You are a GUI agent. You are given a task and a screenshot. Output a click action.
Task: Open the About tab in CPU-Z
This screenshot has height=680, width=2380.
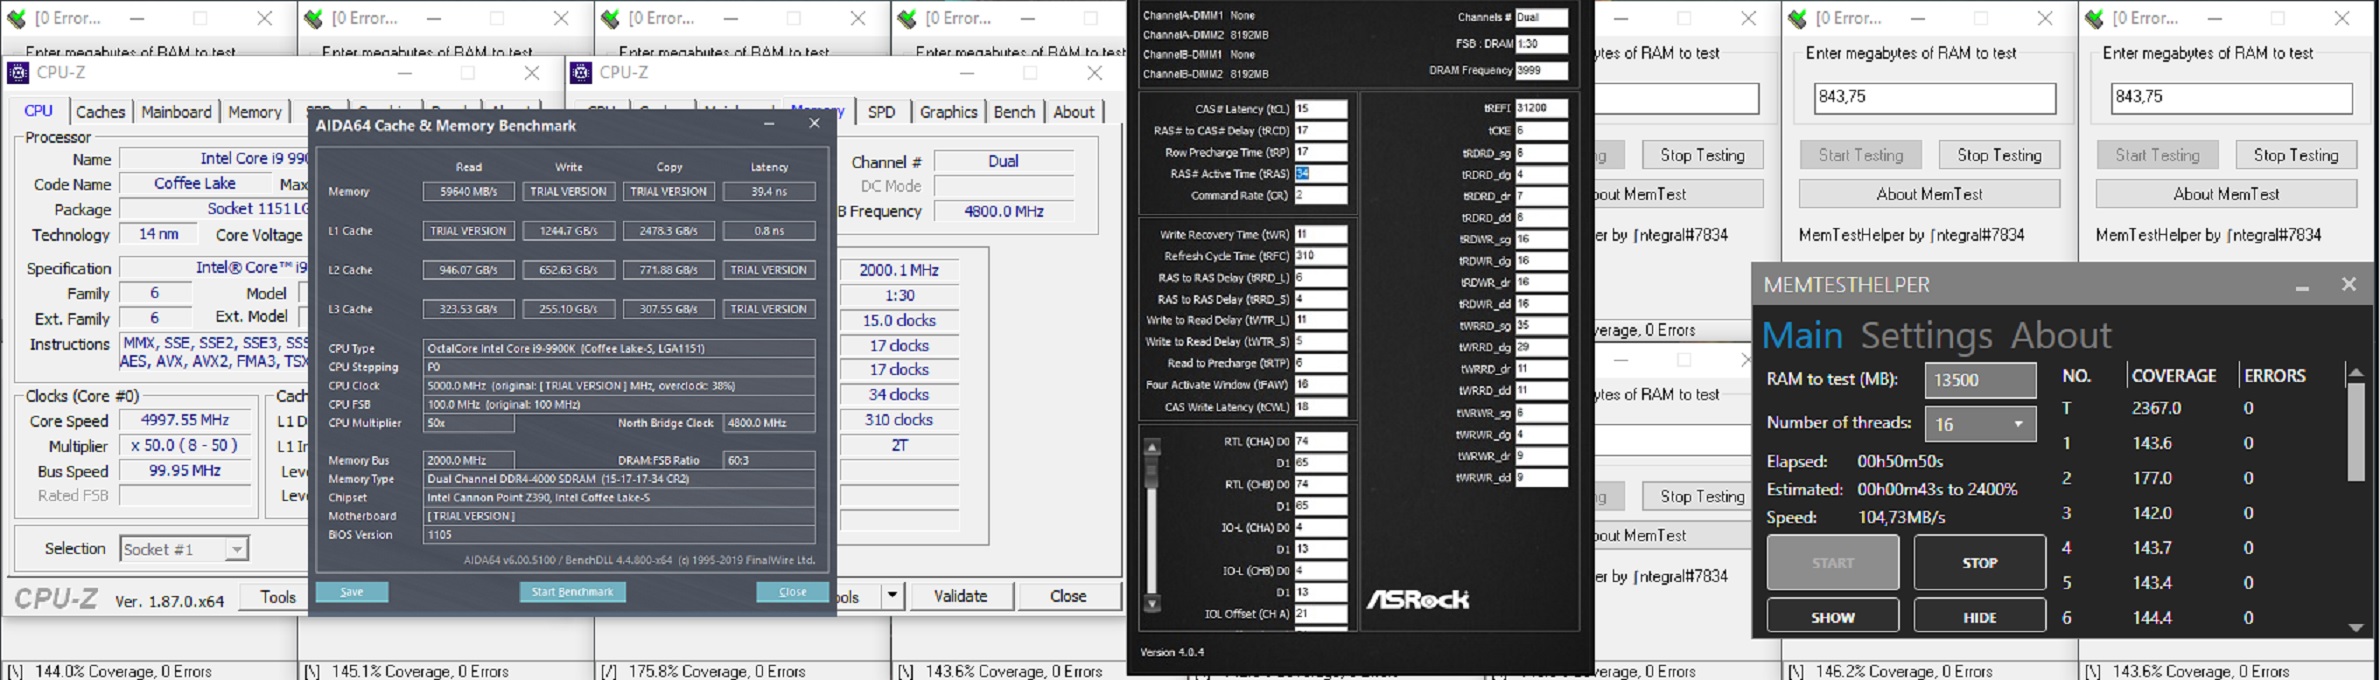[x=1073, y=112]
